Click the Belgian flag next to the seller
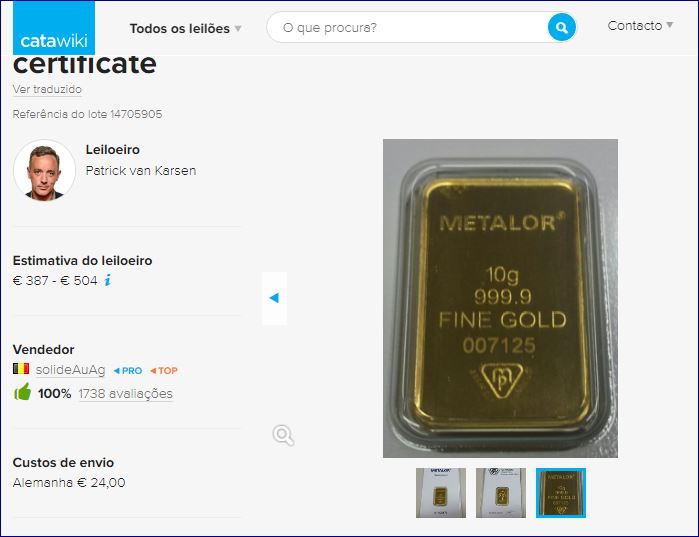 coord(21,369)
